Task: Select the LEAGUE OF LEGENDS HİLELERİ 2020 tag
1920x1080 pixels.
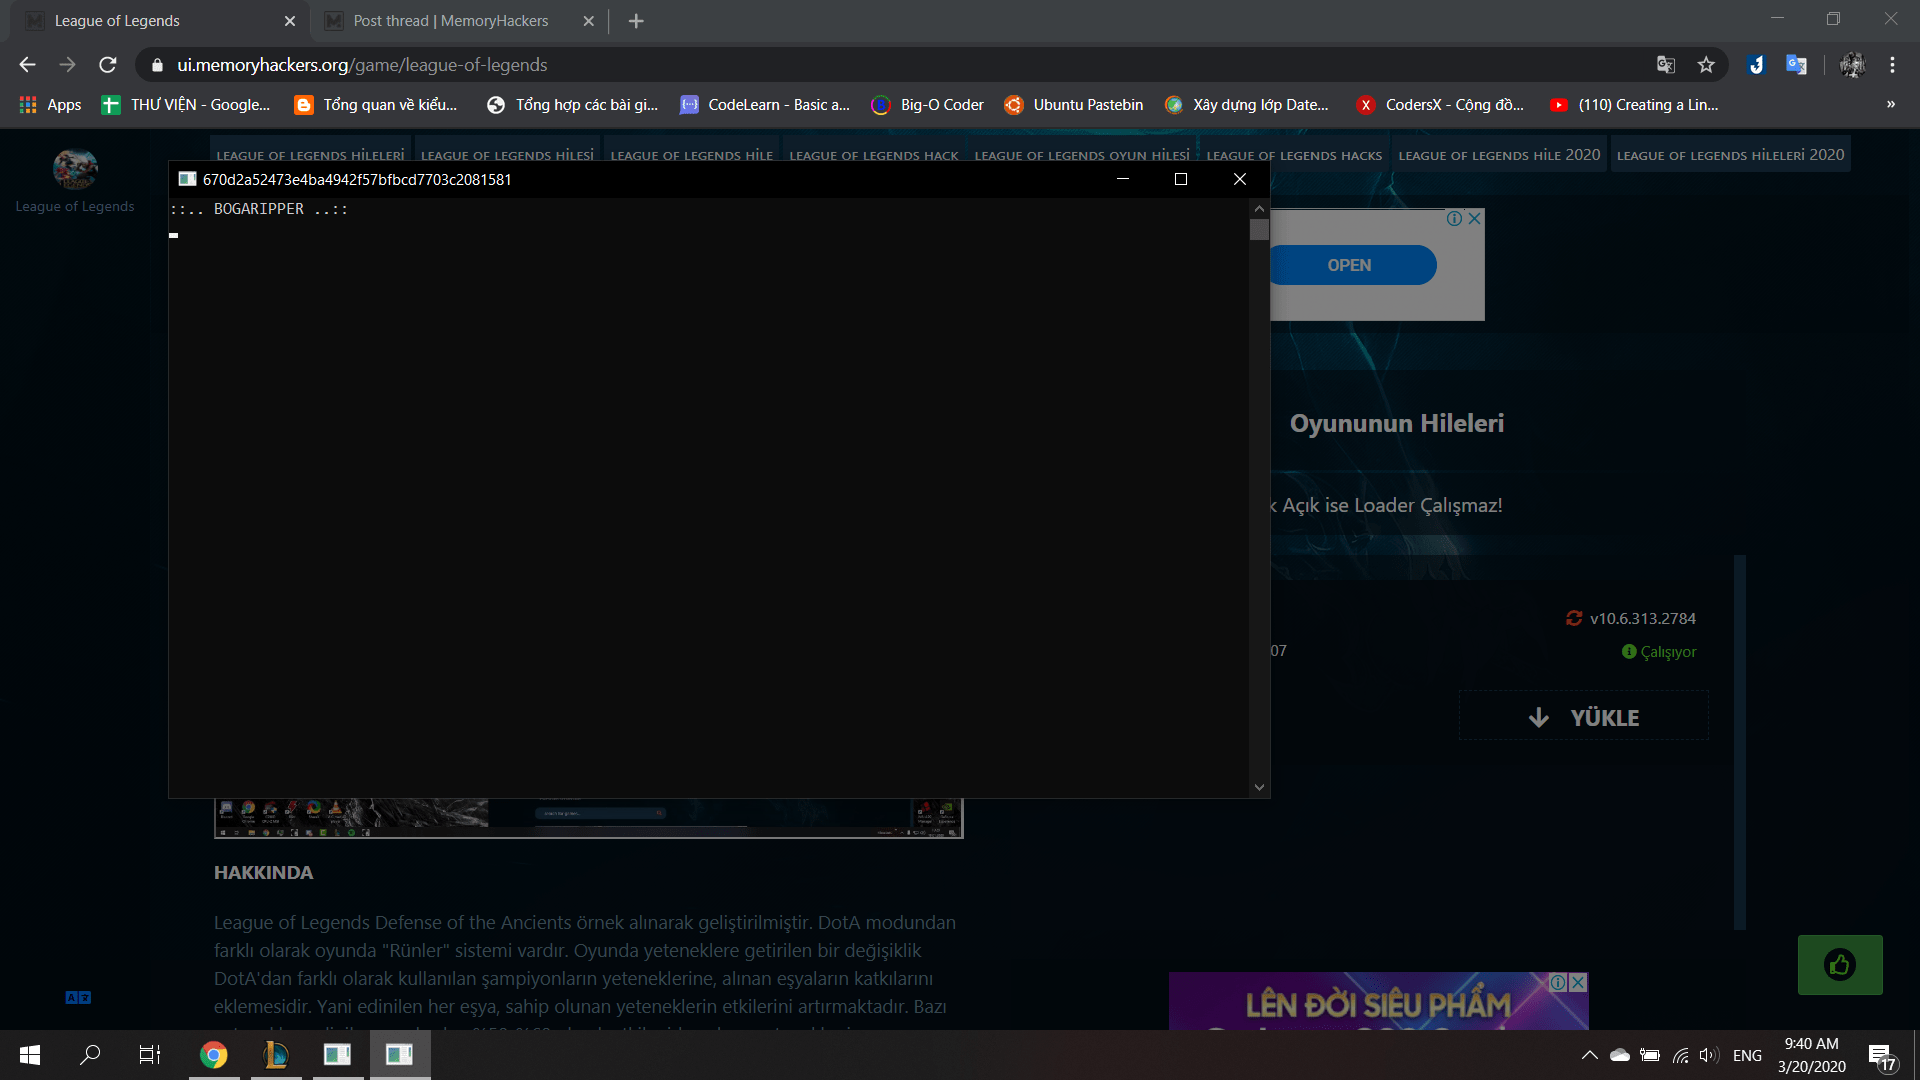Action: [x=1730, y=155]
